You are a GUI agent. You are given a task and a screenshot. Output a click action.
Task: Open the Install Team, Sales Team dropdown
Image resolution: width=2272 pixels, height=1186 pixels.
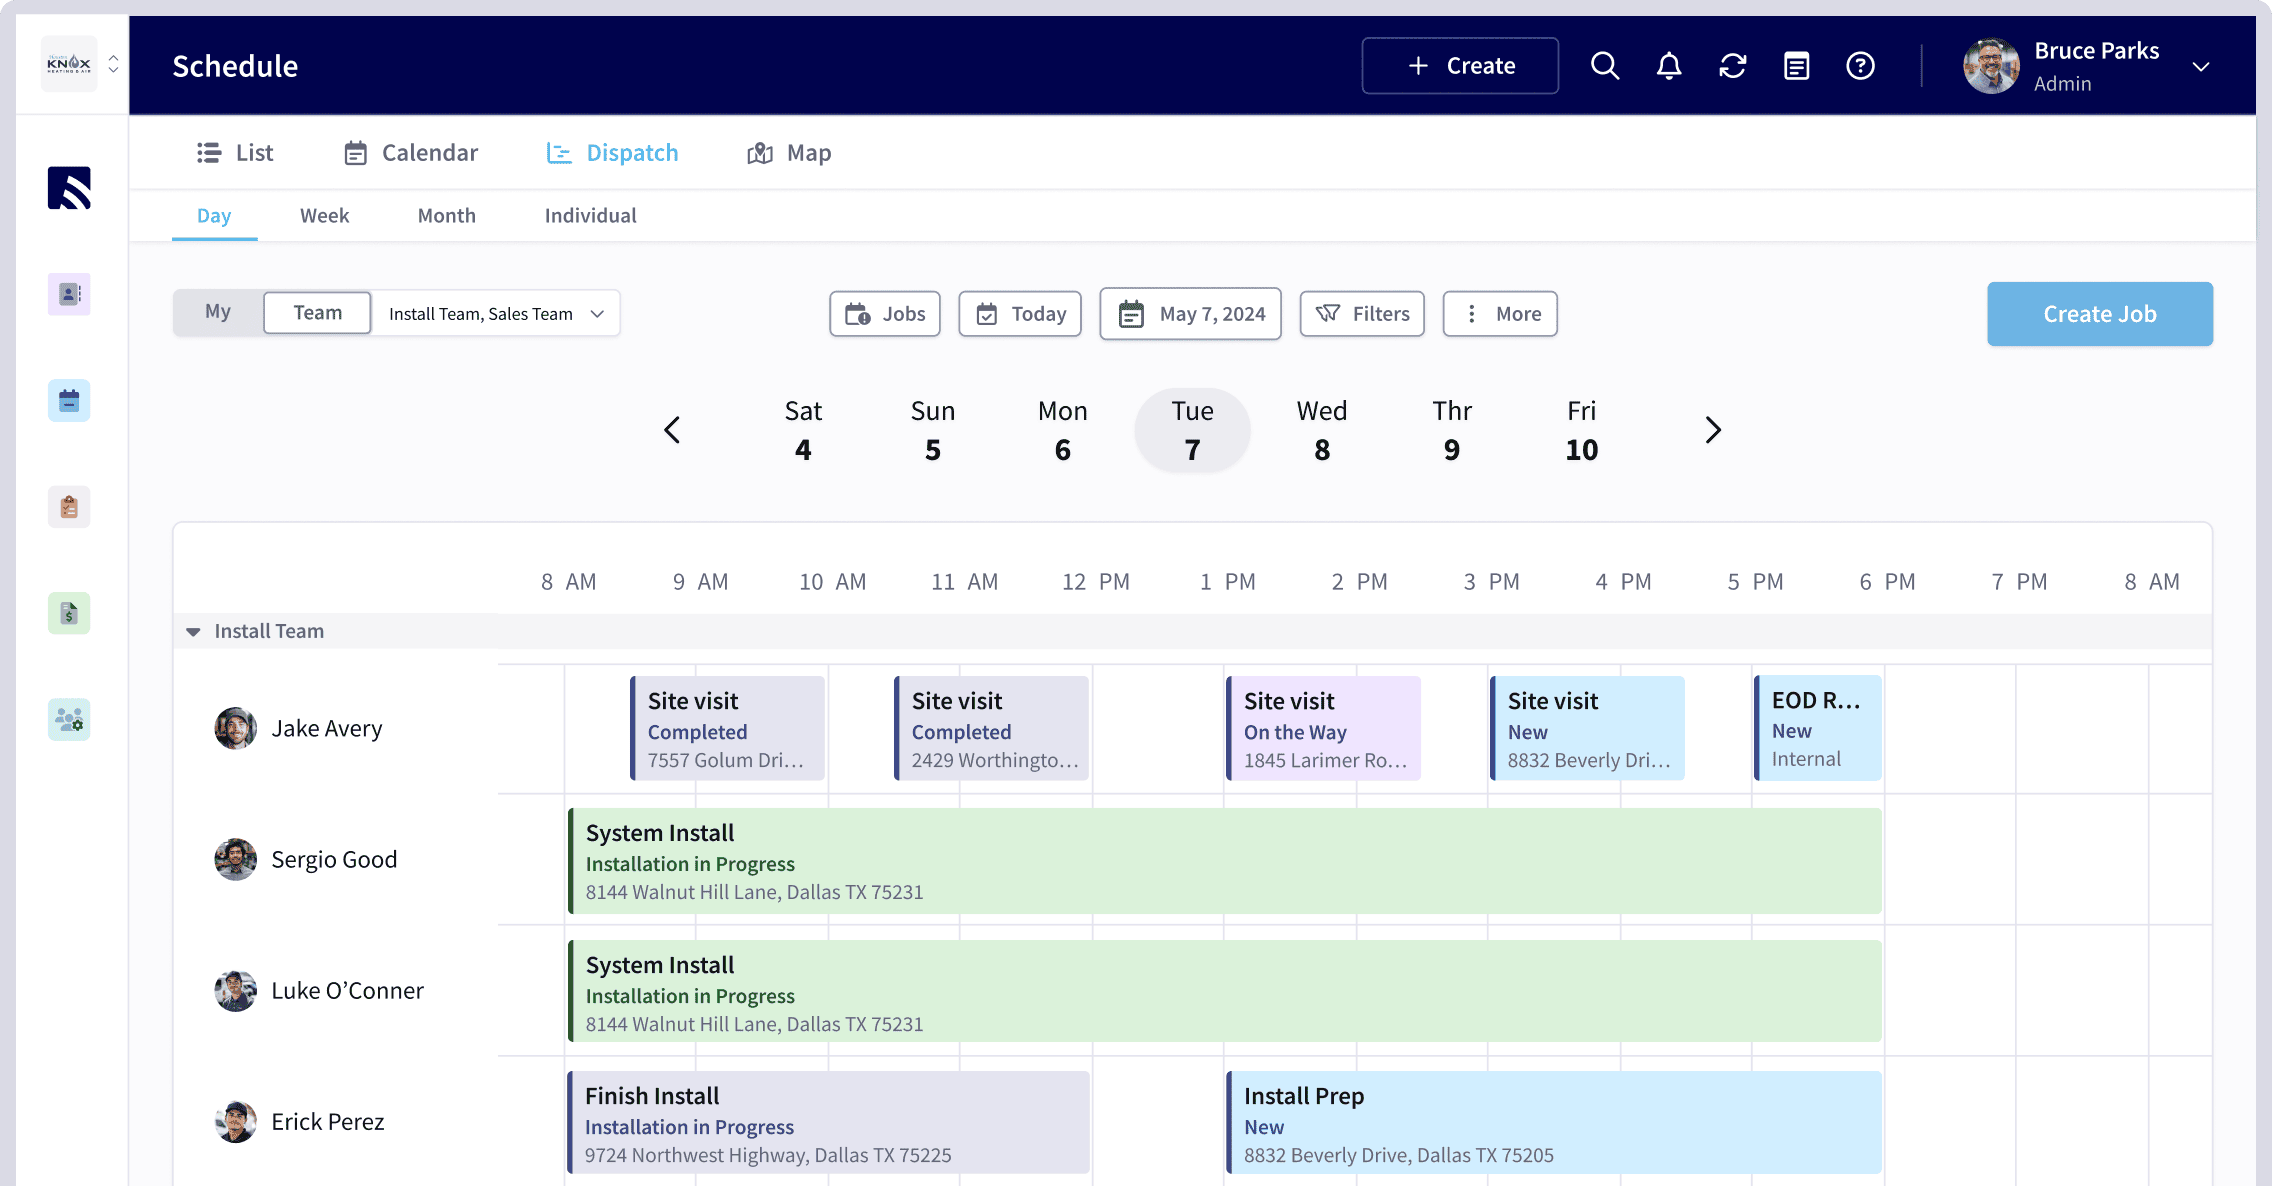pyautogui.click(x=496, y=313)
